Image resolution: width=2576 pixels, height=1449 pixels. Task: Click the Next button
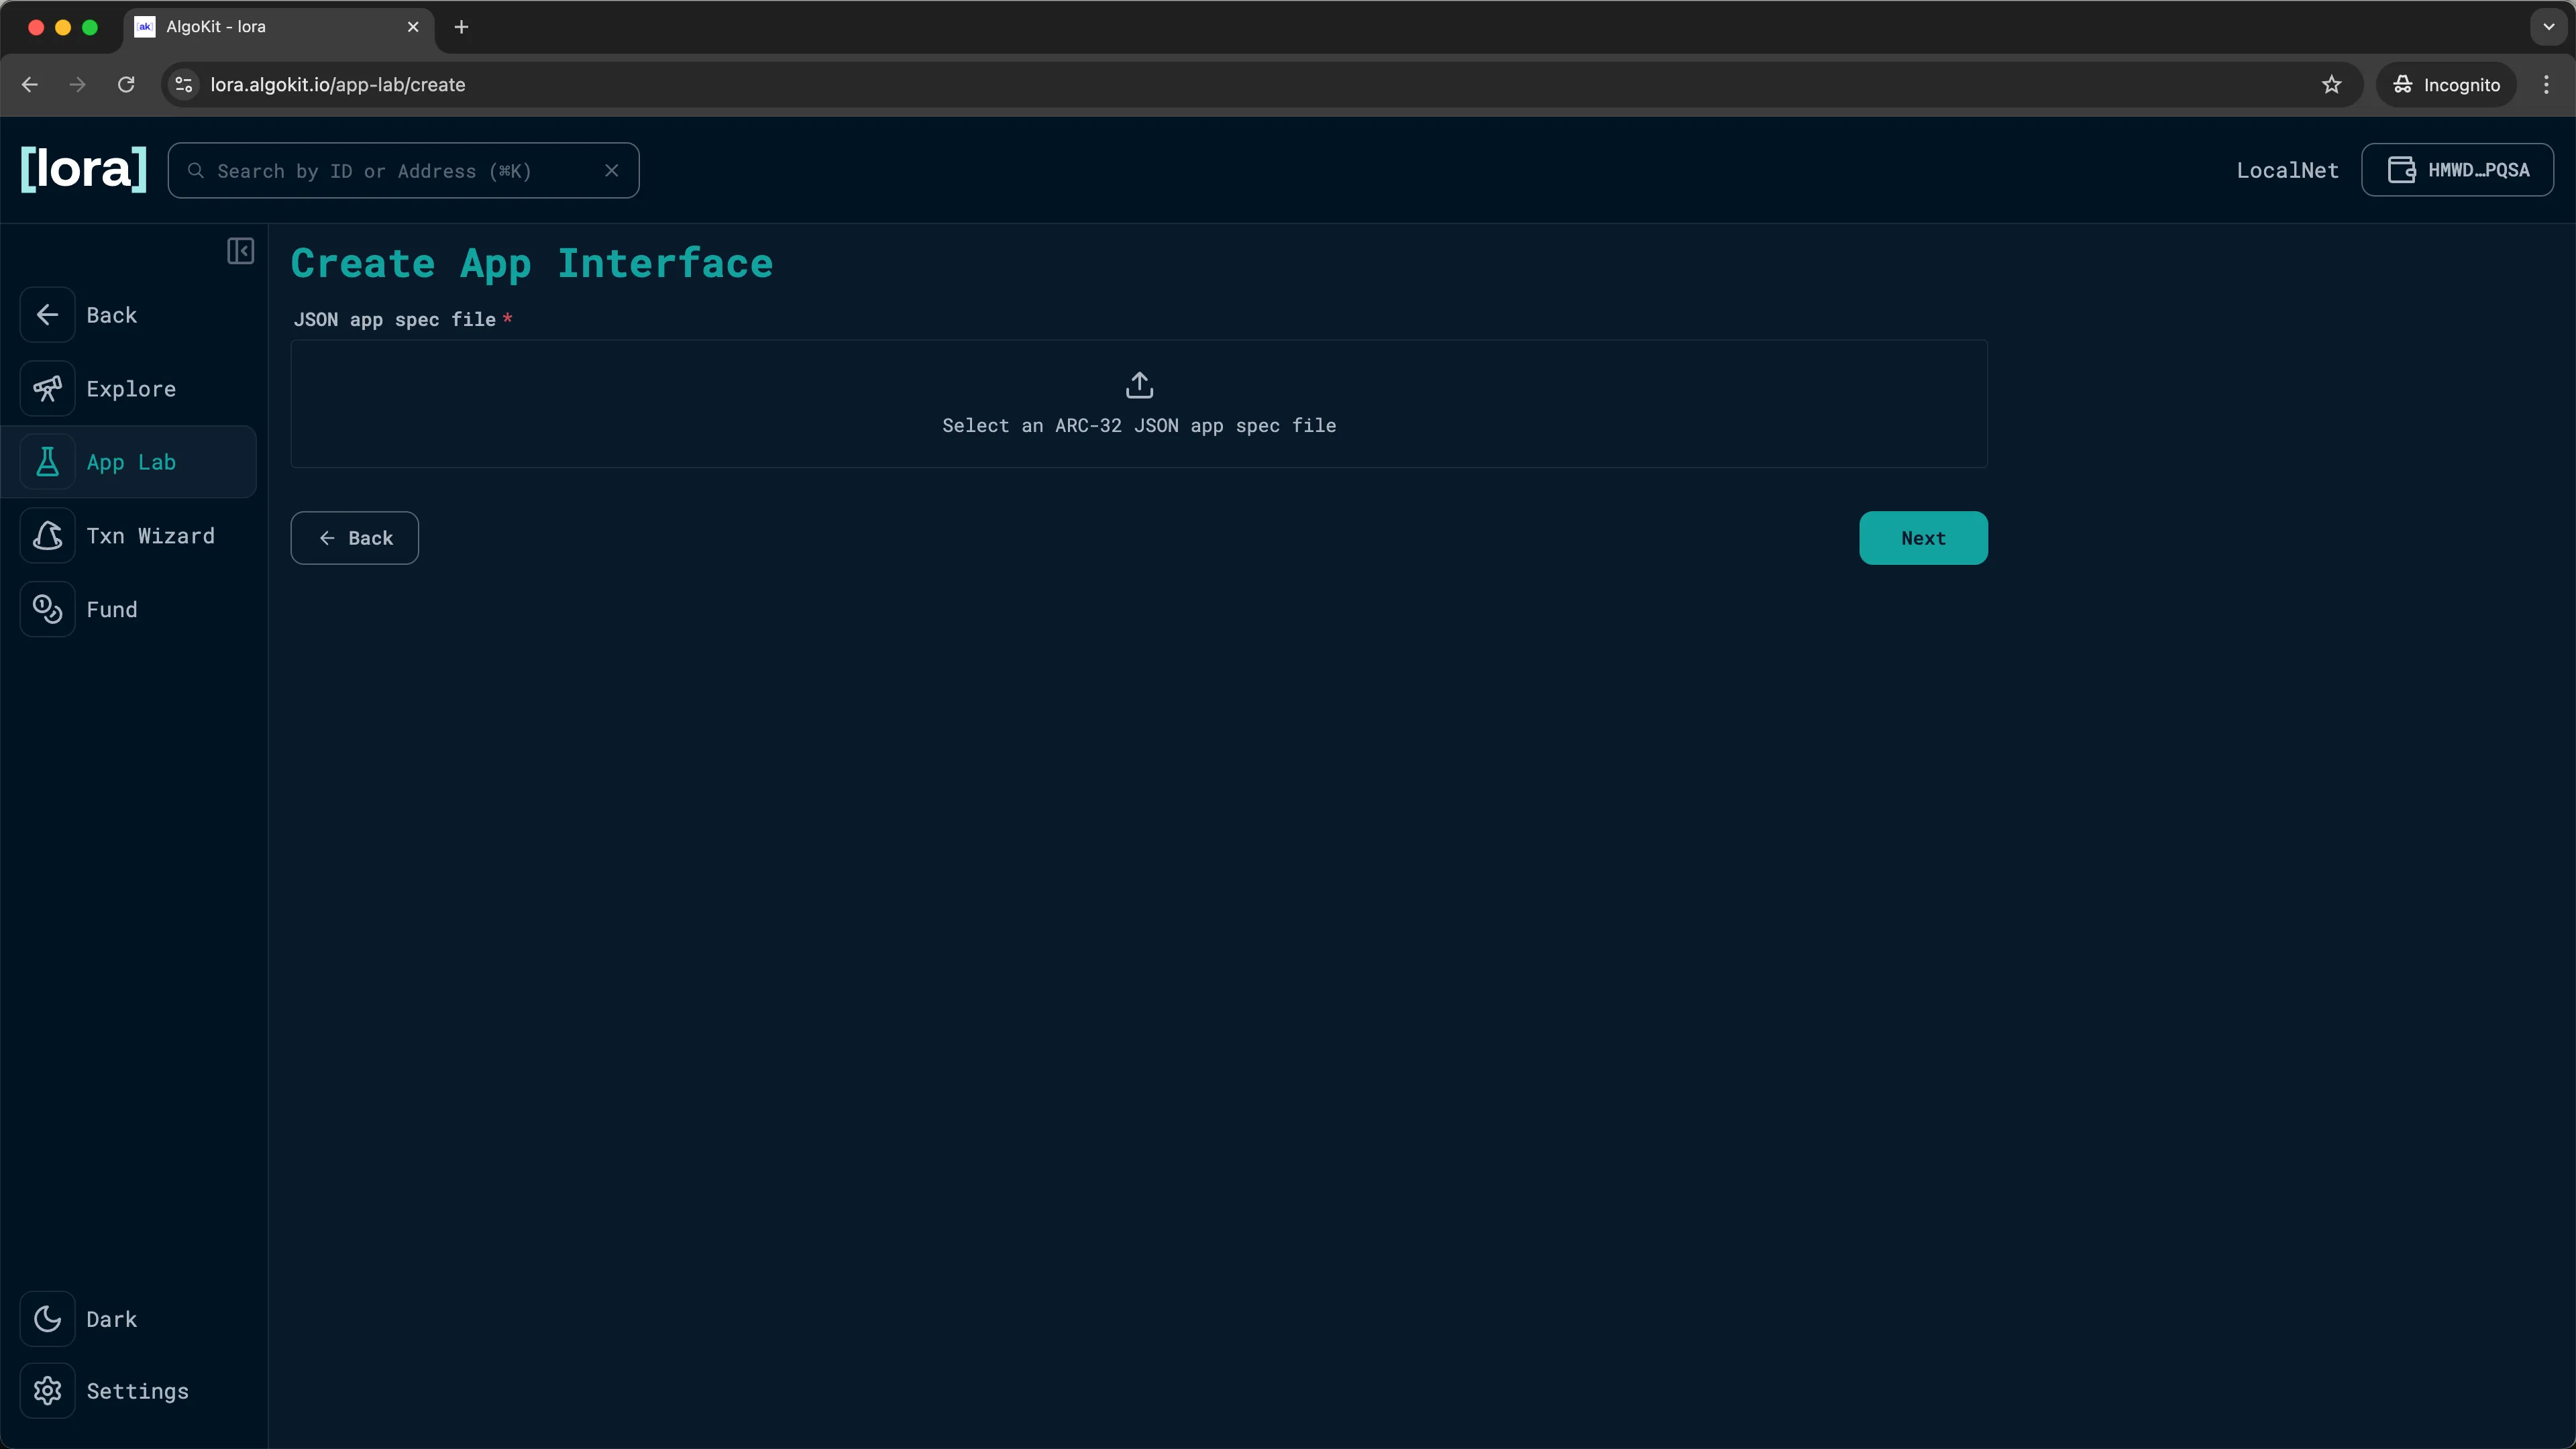1922,537
